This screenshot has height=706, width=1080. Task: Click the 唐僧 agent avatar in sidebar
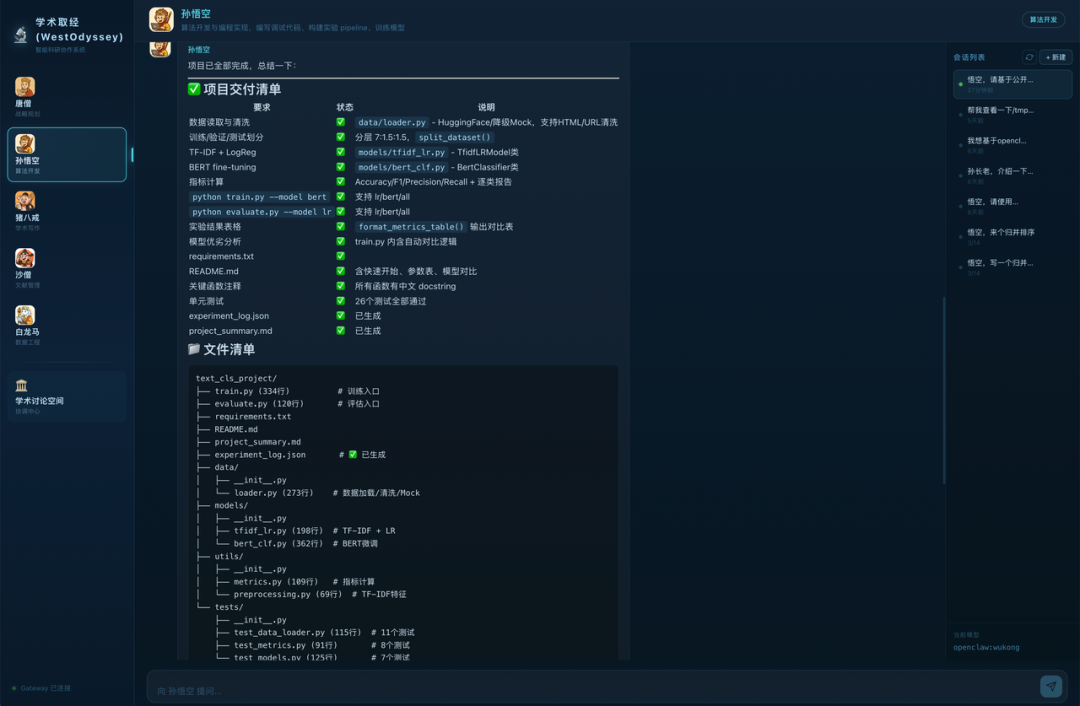pyautogui.click(x=25, y=88)
